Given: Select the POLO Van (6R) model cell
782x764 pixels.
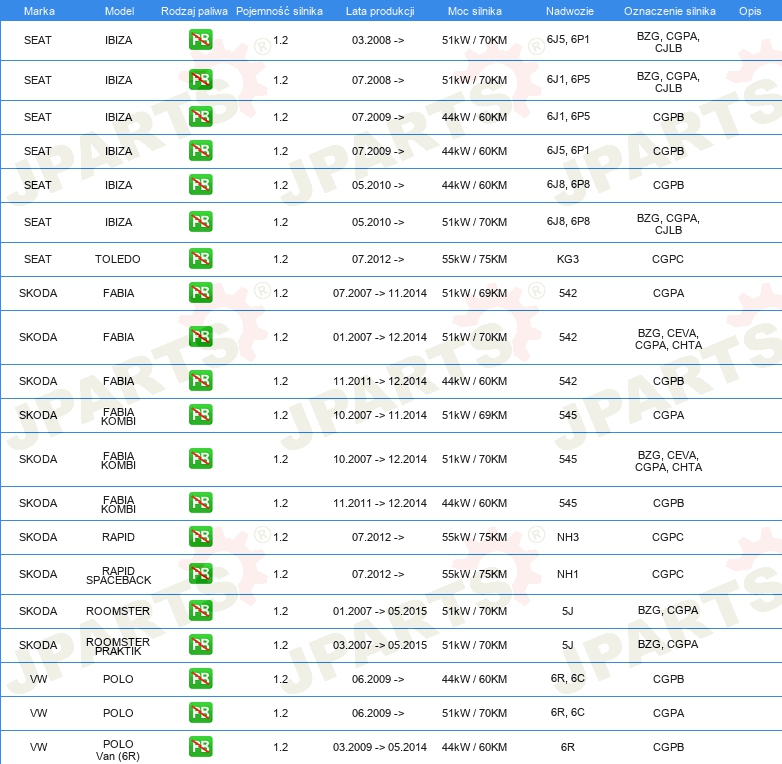Looking at the screenshot, I should click(118, 750).
